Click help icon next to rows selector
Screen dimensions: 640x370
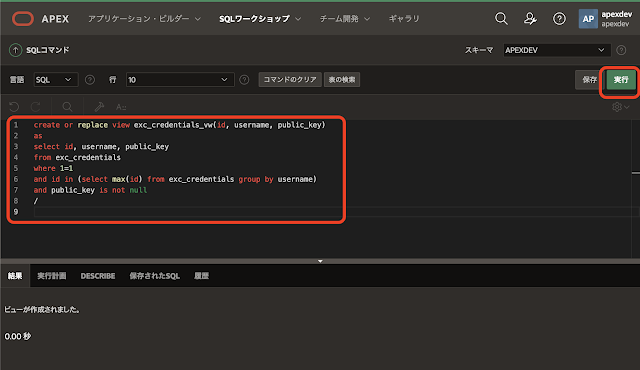pos(244,80)
